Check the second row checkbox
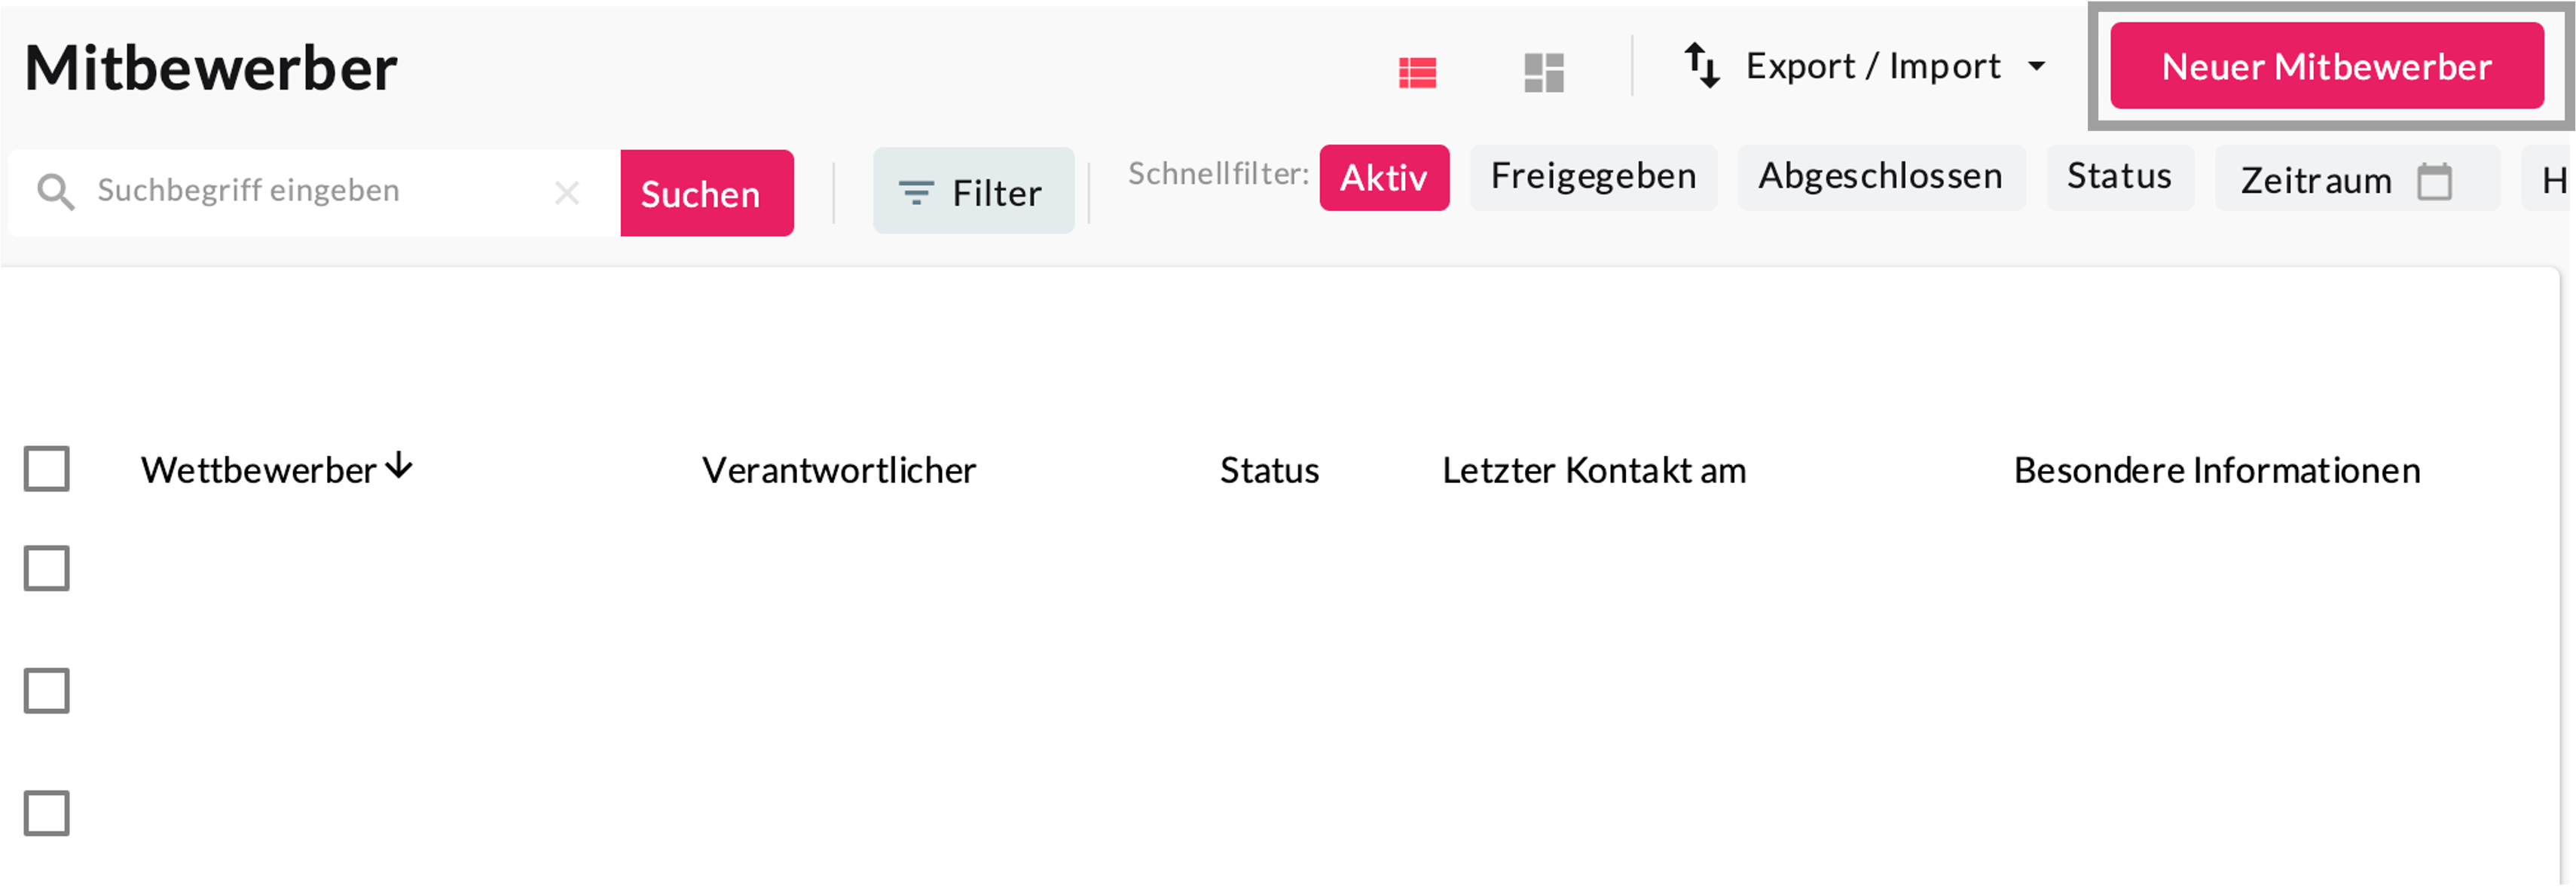The image size is (2576, 887). coord(47,690)
